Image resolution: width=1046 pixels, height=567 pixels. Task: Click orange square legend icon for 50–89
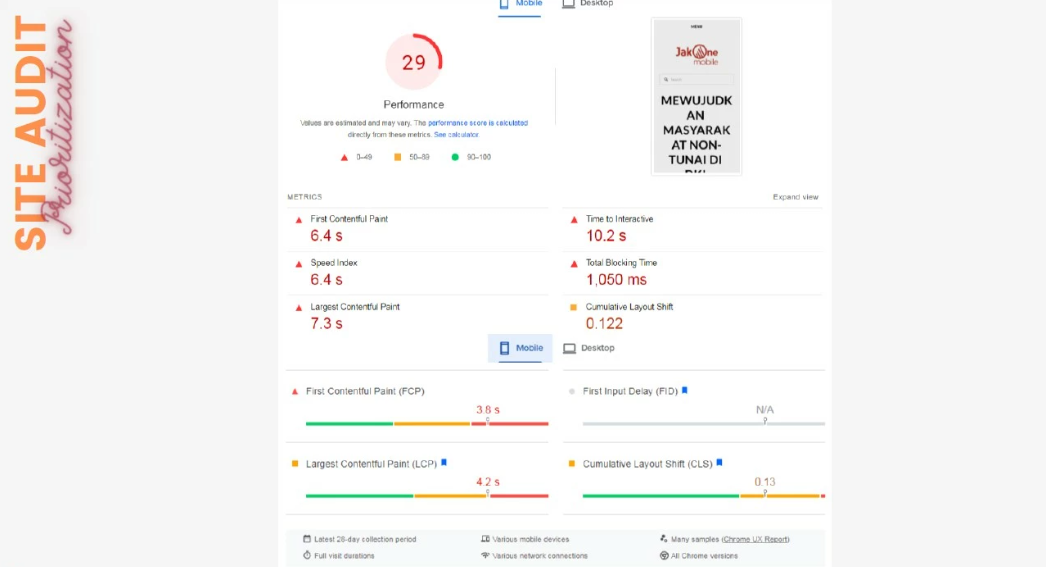point(398,157)
